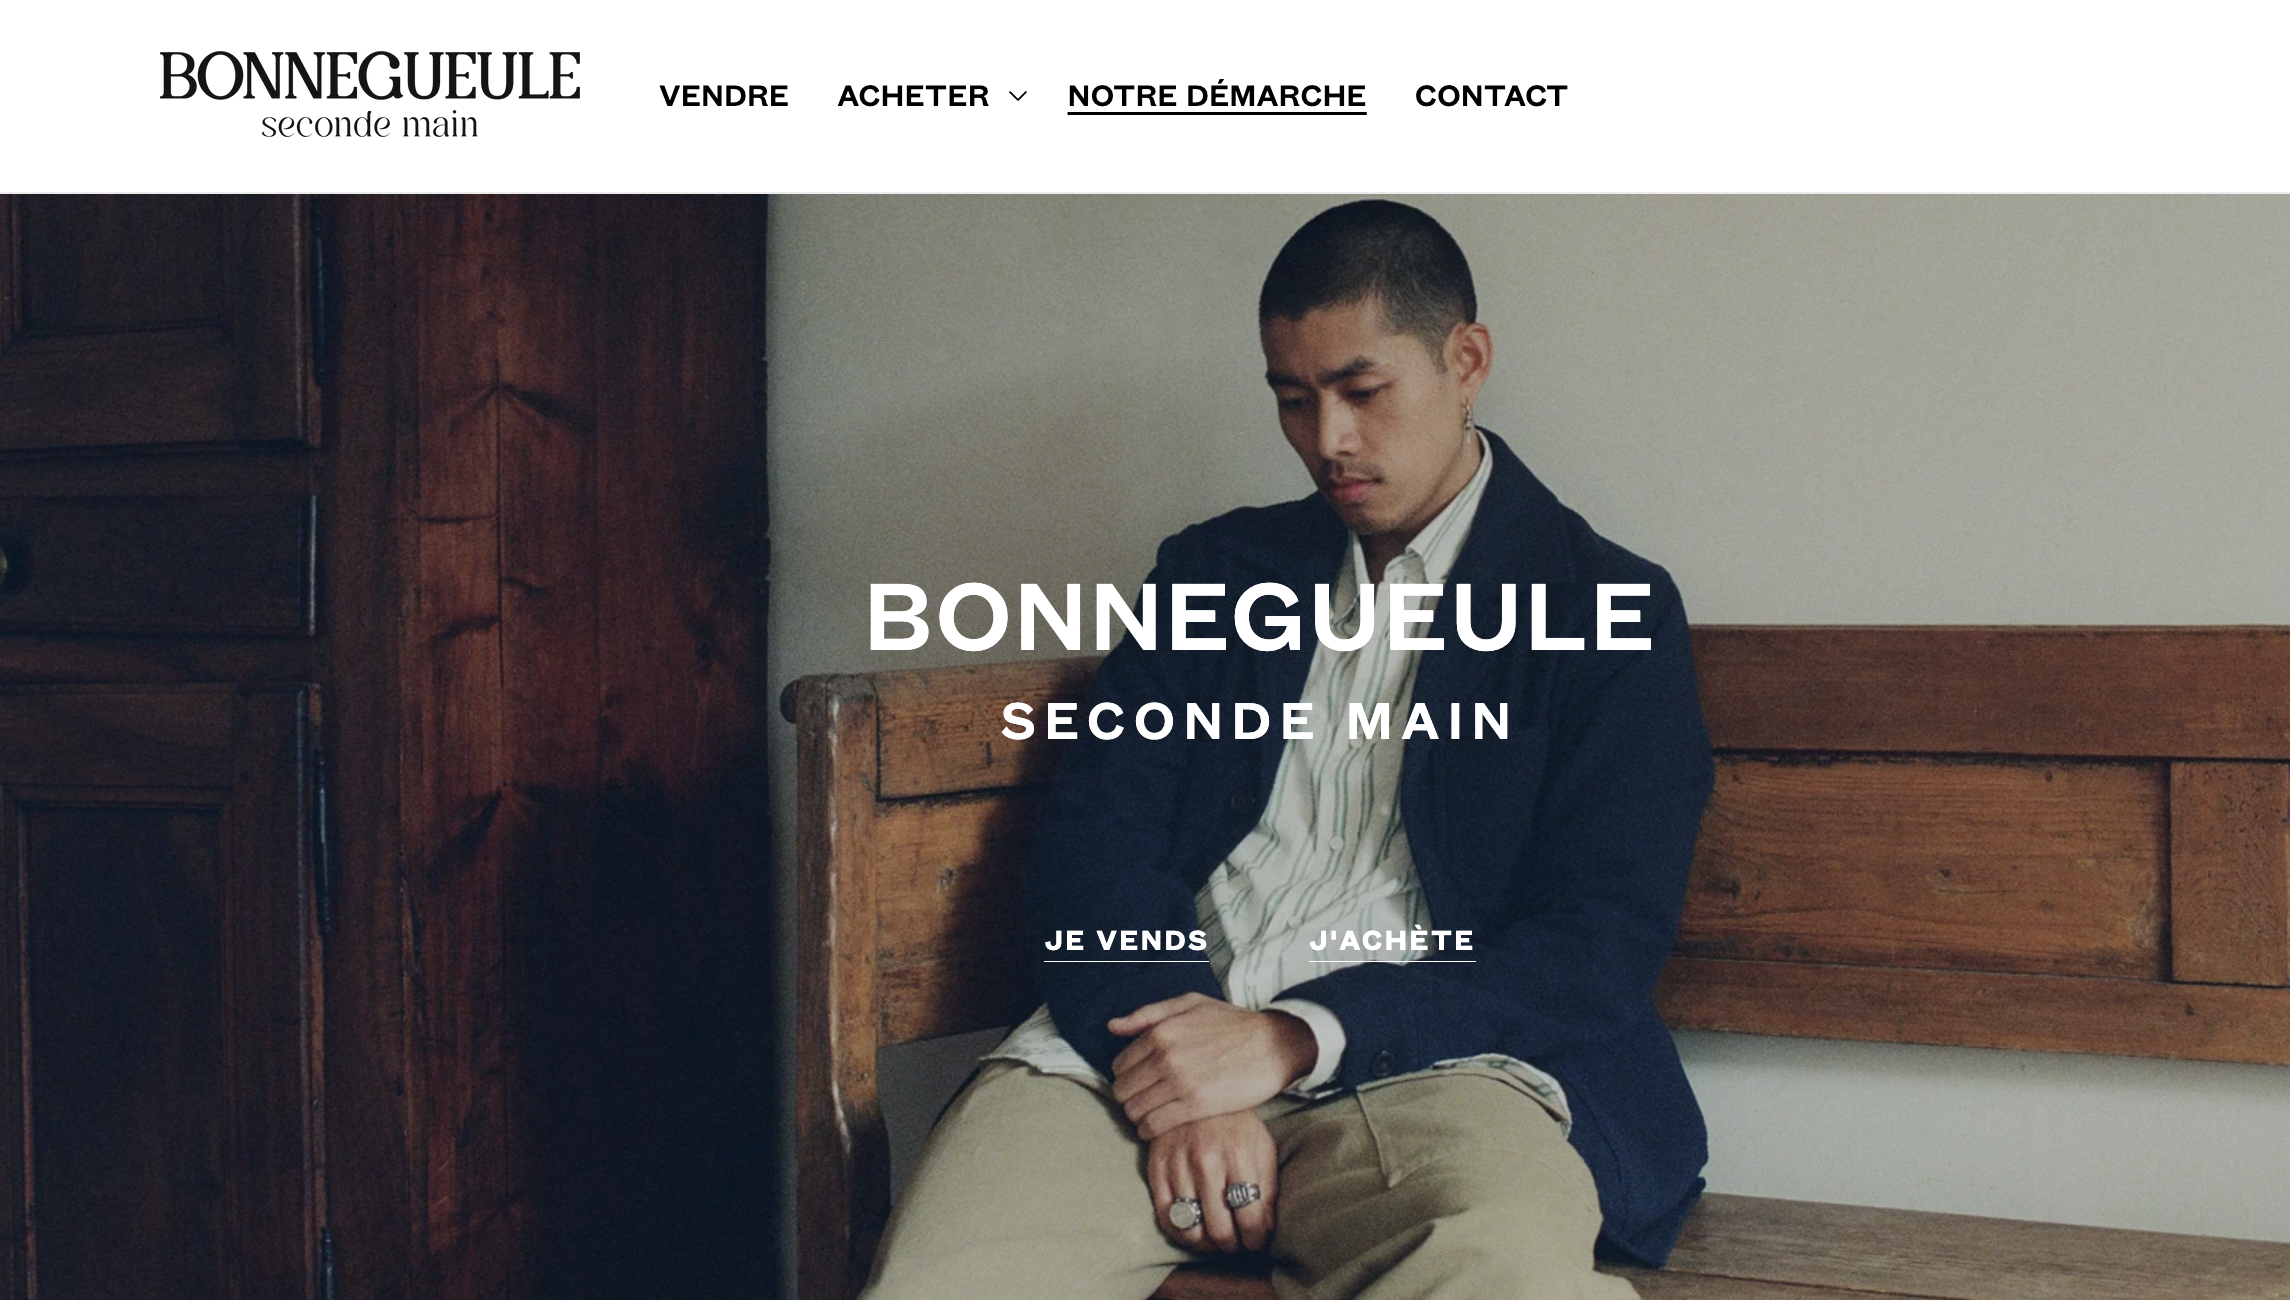Click the white wall area behind bench
Image resolution: width=2290 pixels, height=1300 pixels.
coord(1900,400)
